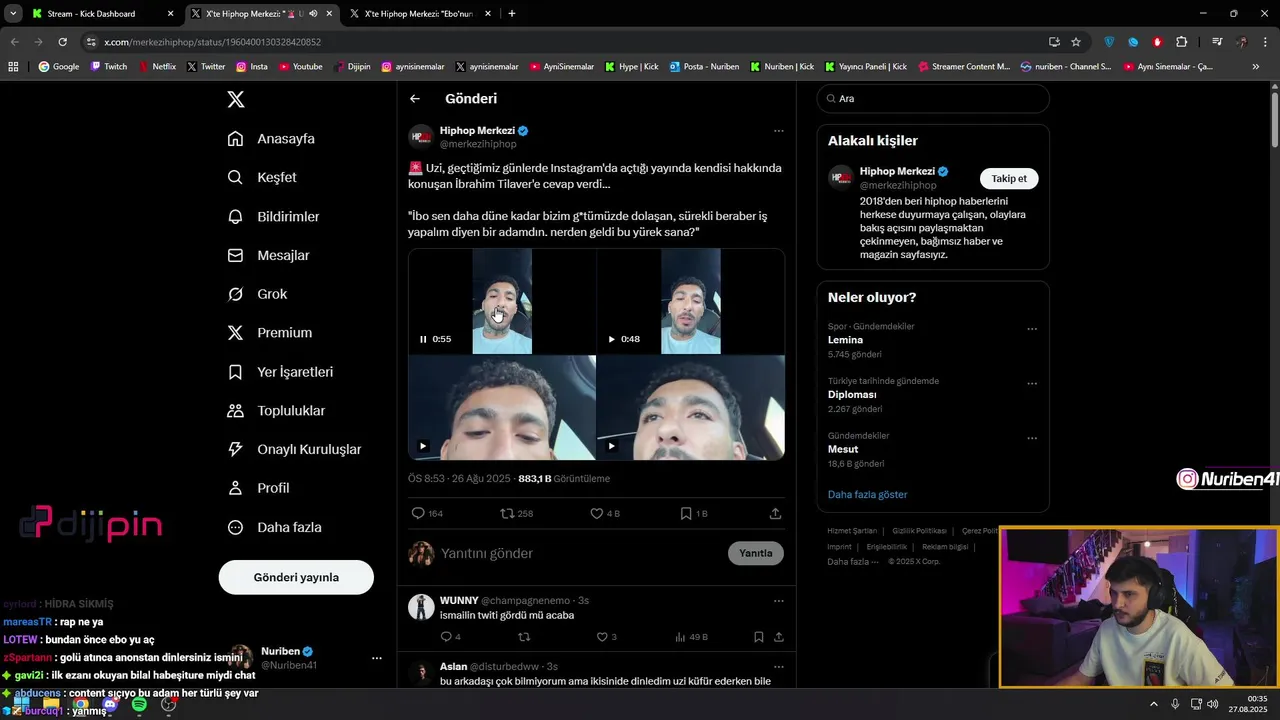Open a new browser tab
This screenshot has width=1280, height=720.
512,14
